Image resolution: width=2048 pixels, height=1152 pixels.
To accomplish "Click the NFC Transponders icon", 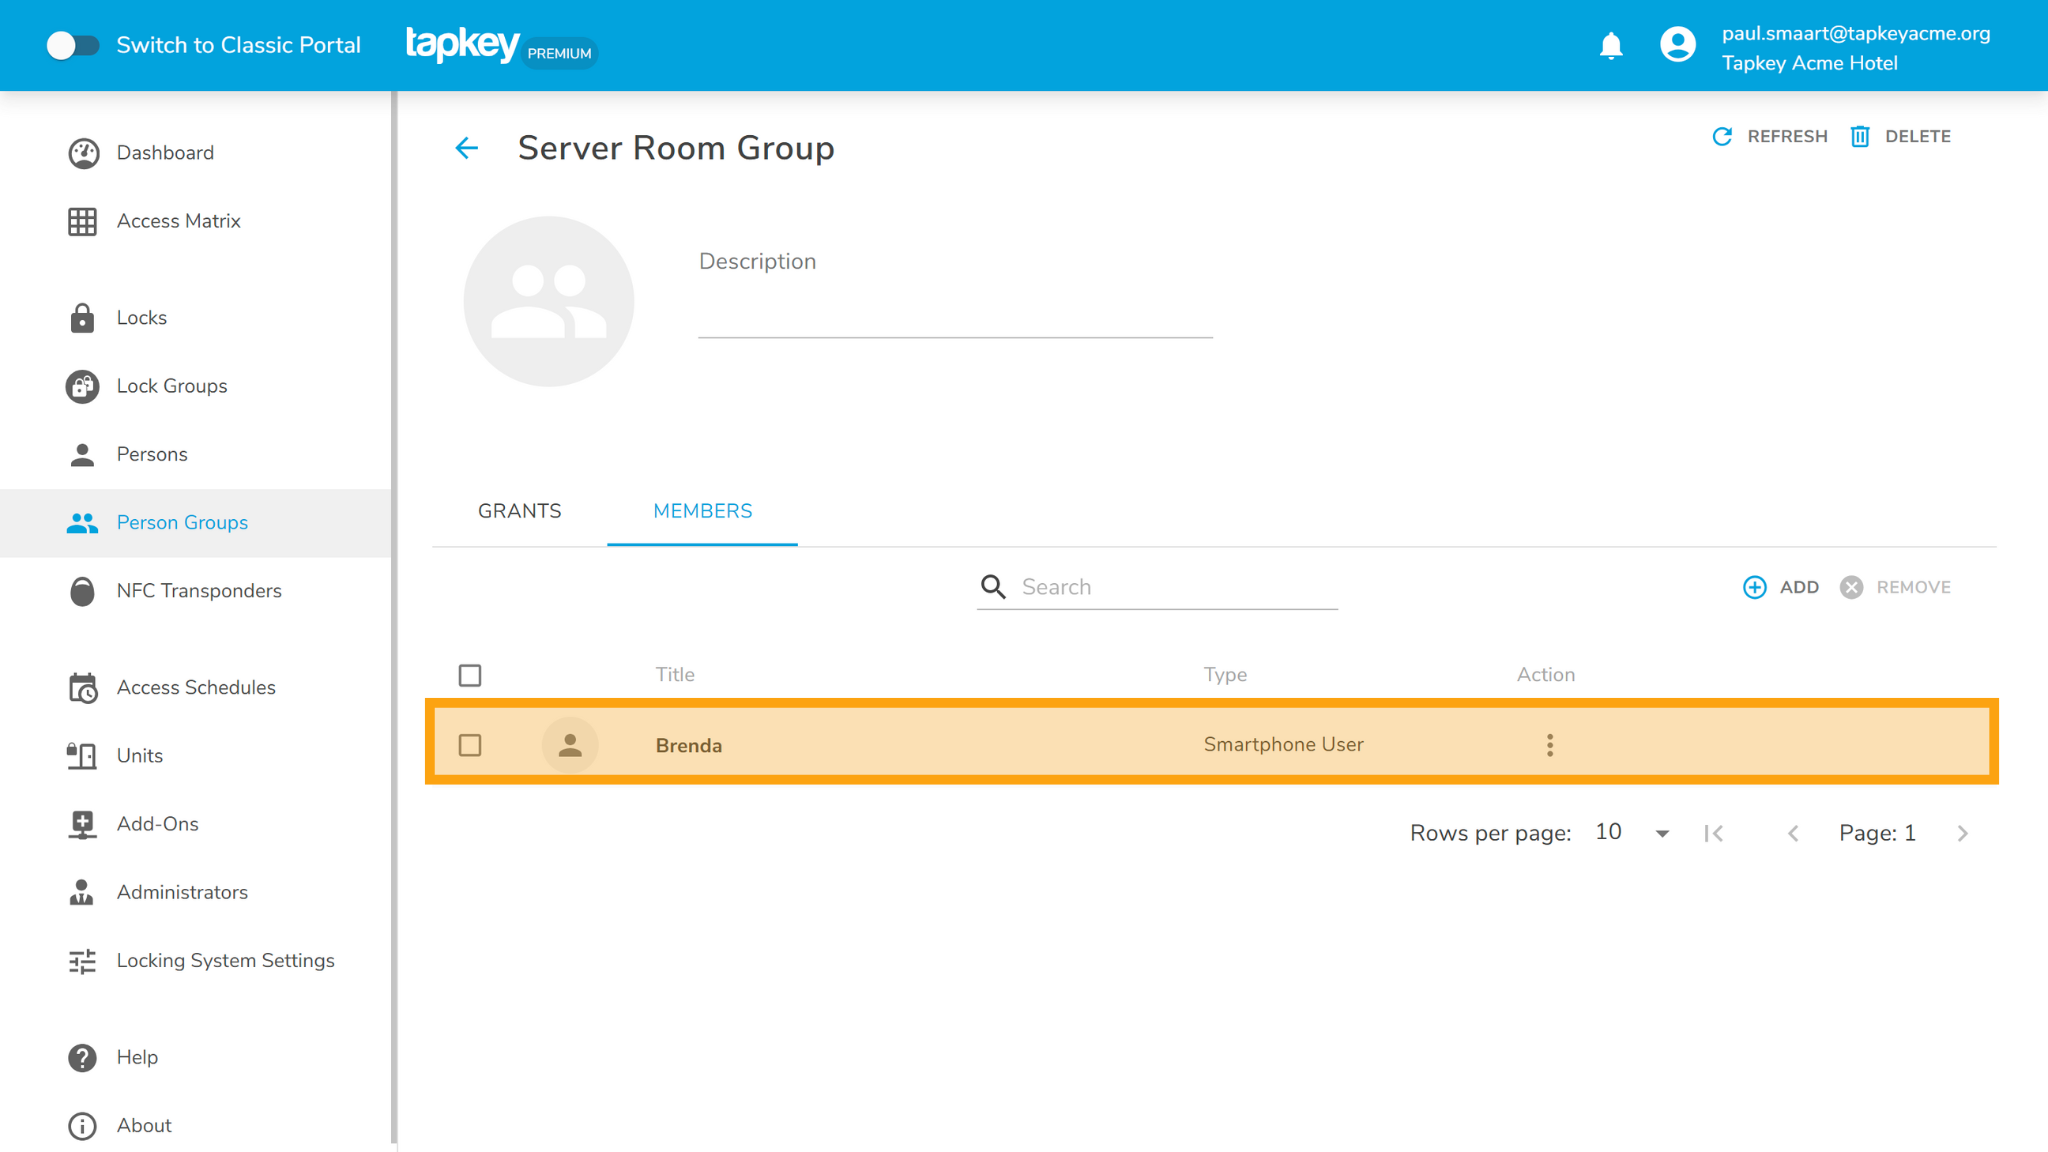I will tap(83, 591).
